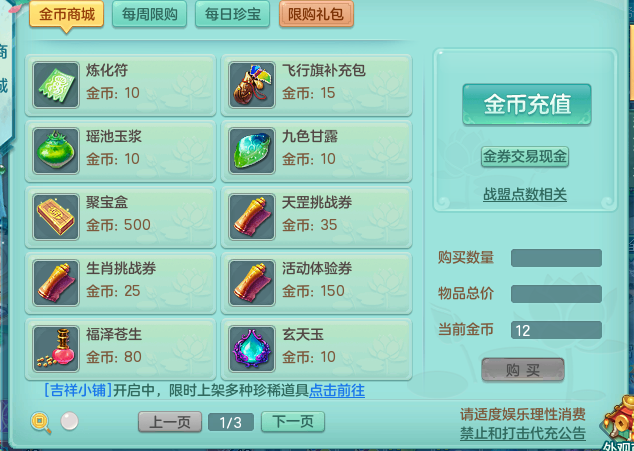634x451 pixels.
Task: Click the gold coin magnifier search icon
Action: 41,422
